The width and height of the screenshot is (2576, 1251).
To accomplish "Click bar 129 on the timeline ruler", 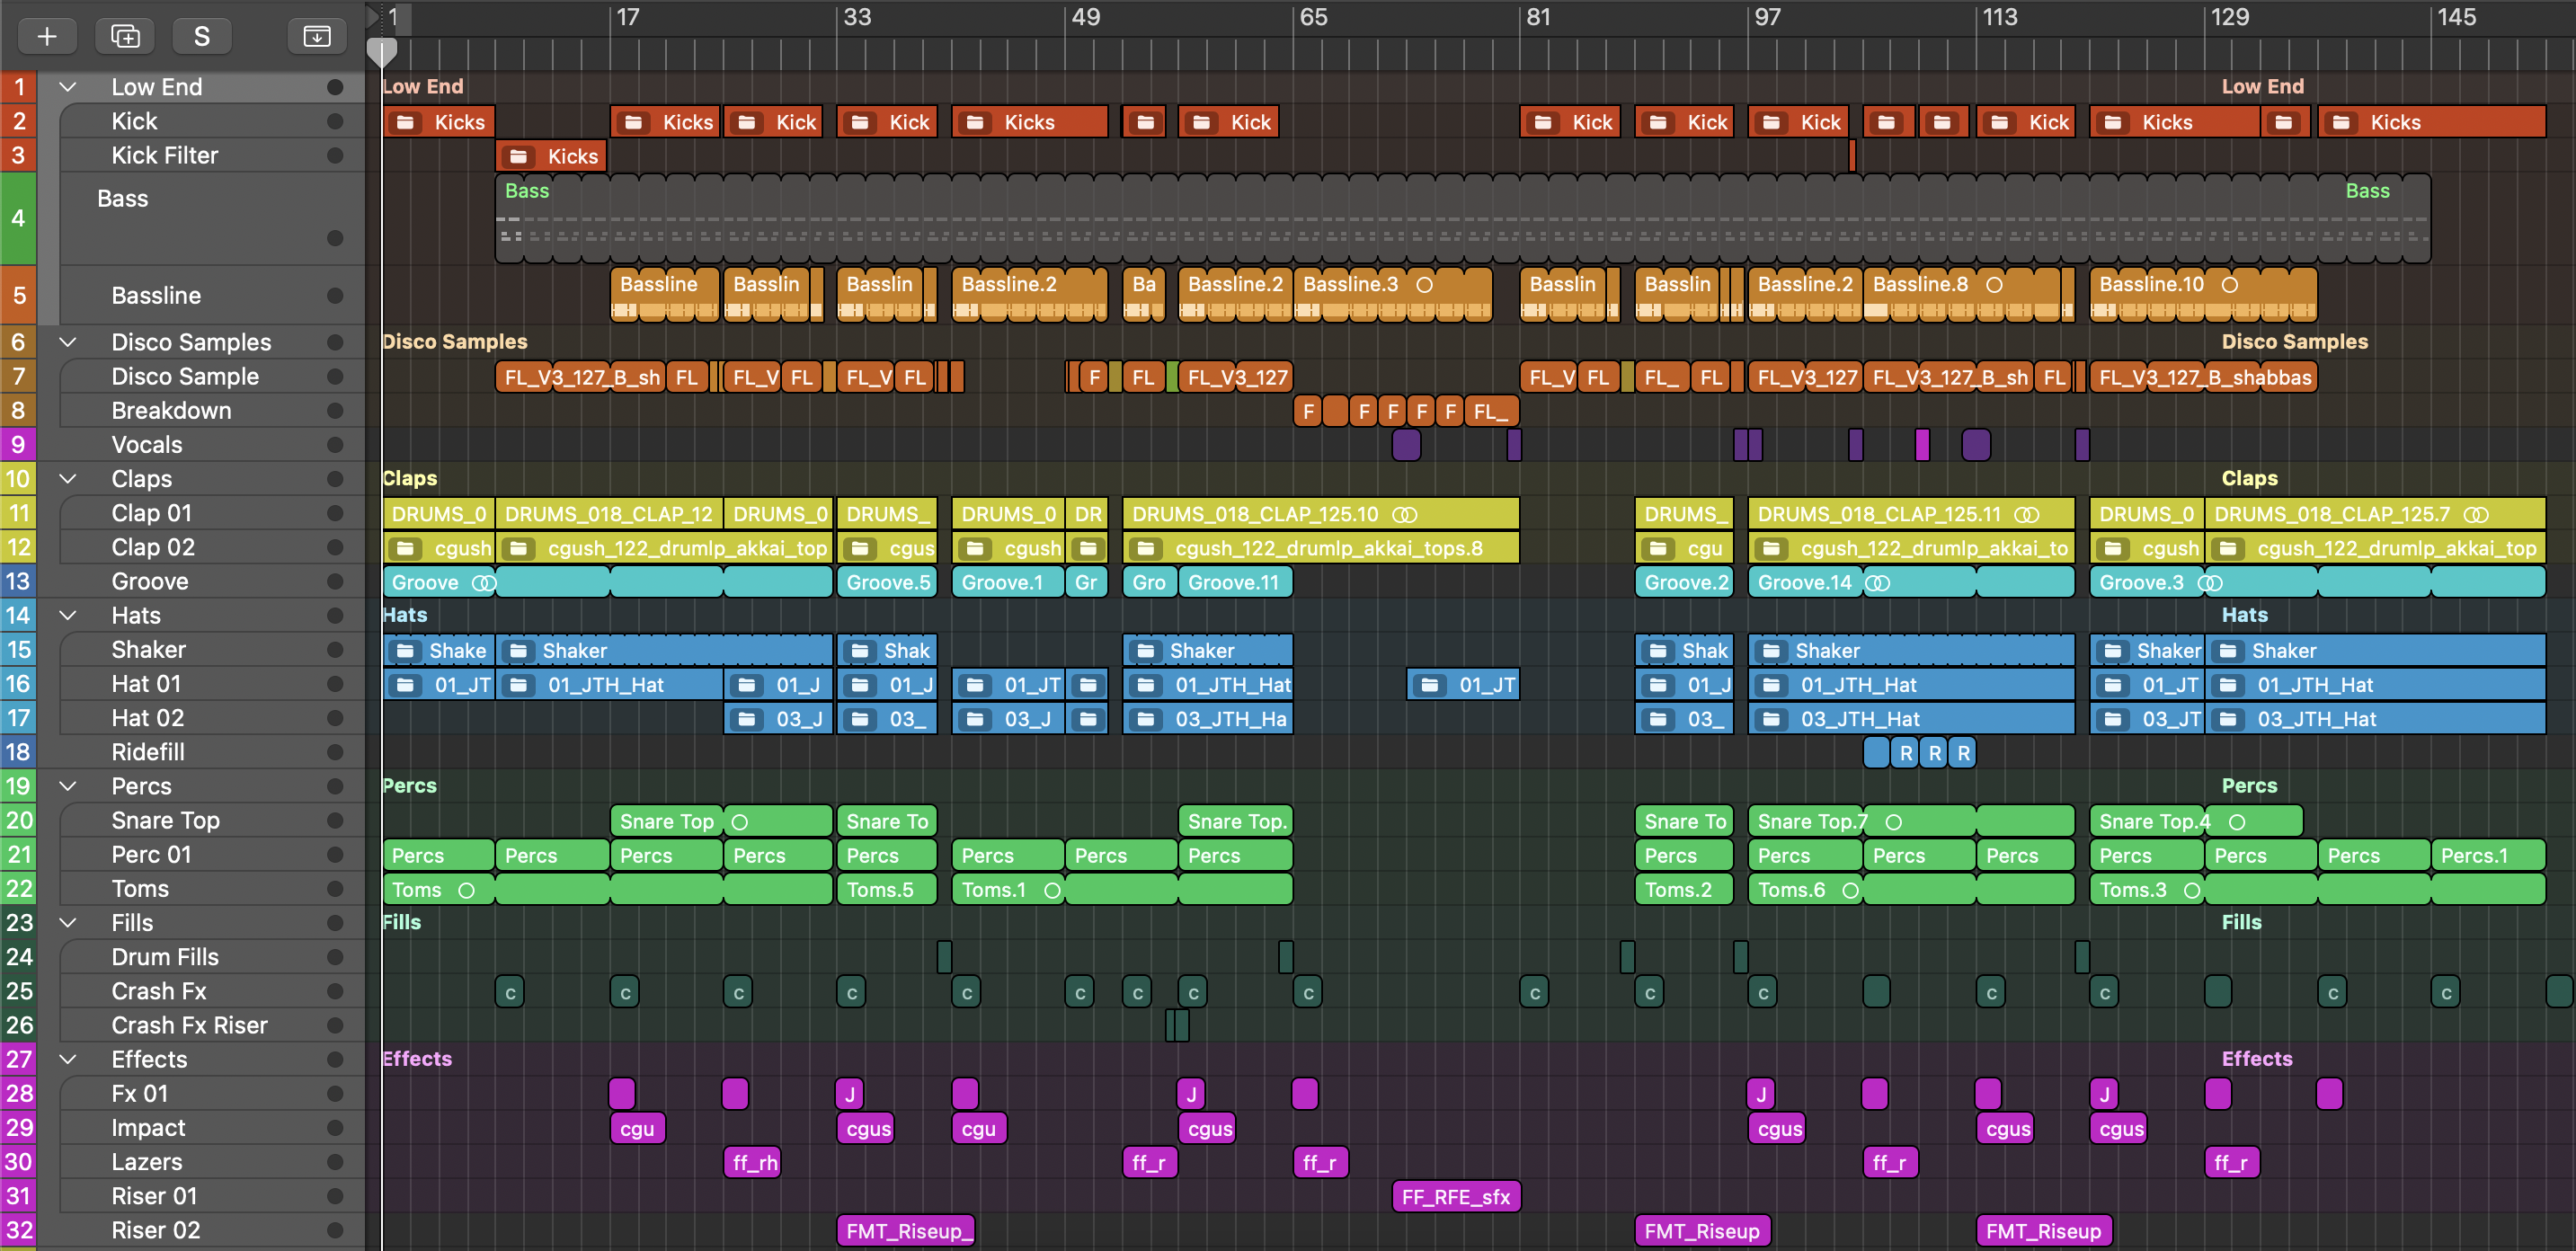I will 2230,17.
